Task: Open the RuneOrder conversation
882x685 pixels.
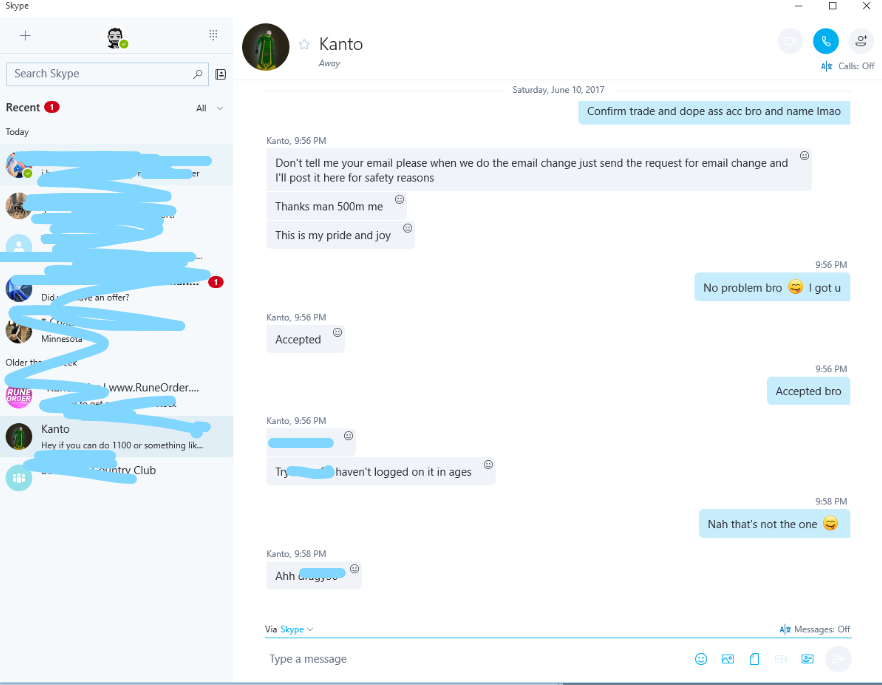Action: pyautogui.click(x=116, y=396)
